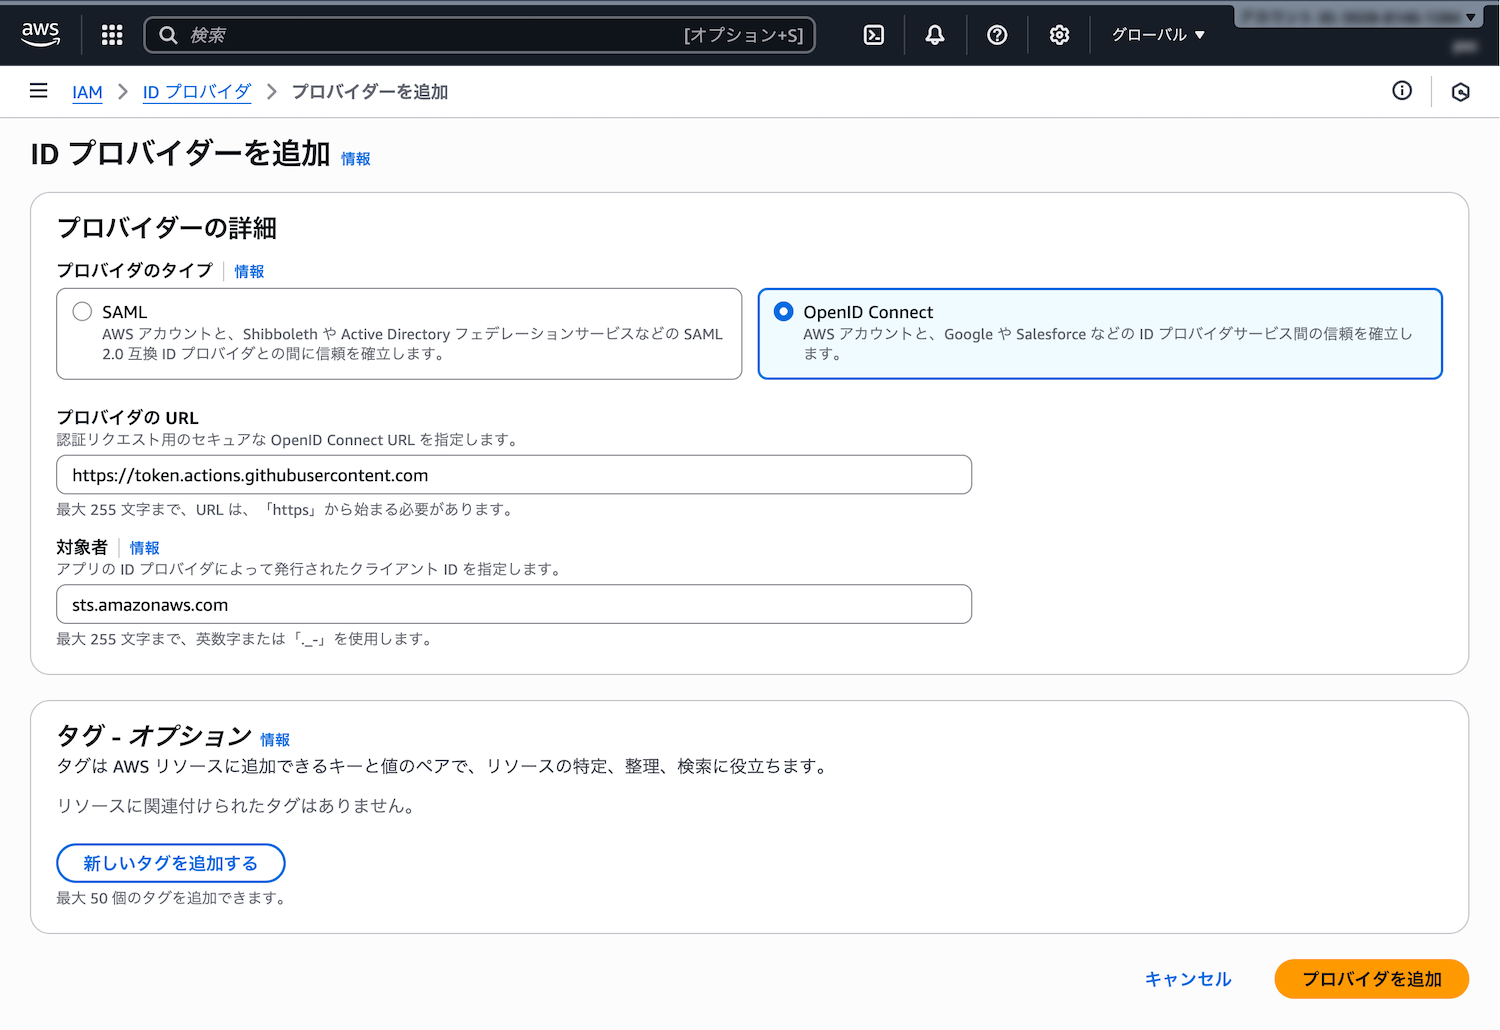
Task: Click the AWS logo home icon
Action: [40, 34]
